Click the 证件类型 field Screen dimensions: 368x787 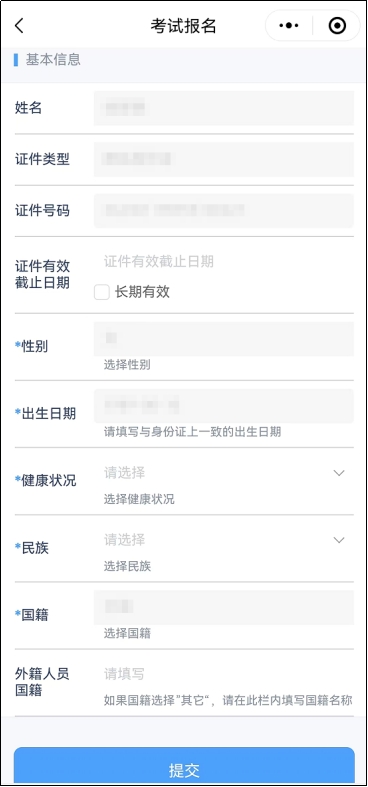pyautogui.click(x=224, y=160)
